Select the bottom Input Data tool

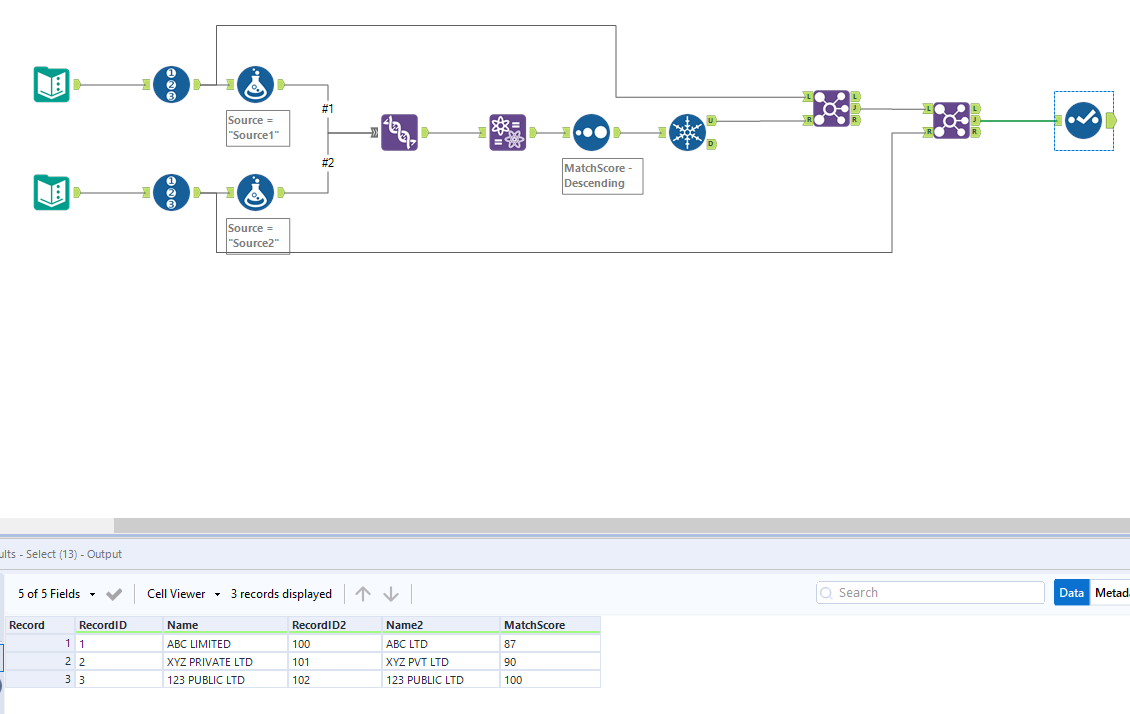pyautogui.click(x=51, y=192)
